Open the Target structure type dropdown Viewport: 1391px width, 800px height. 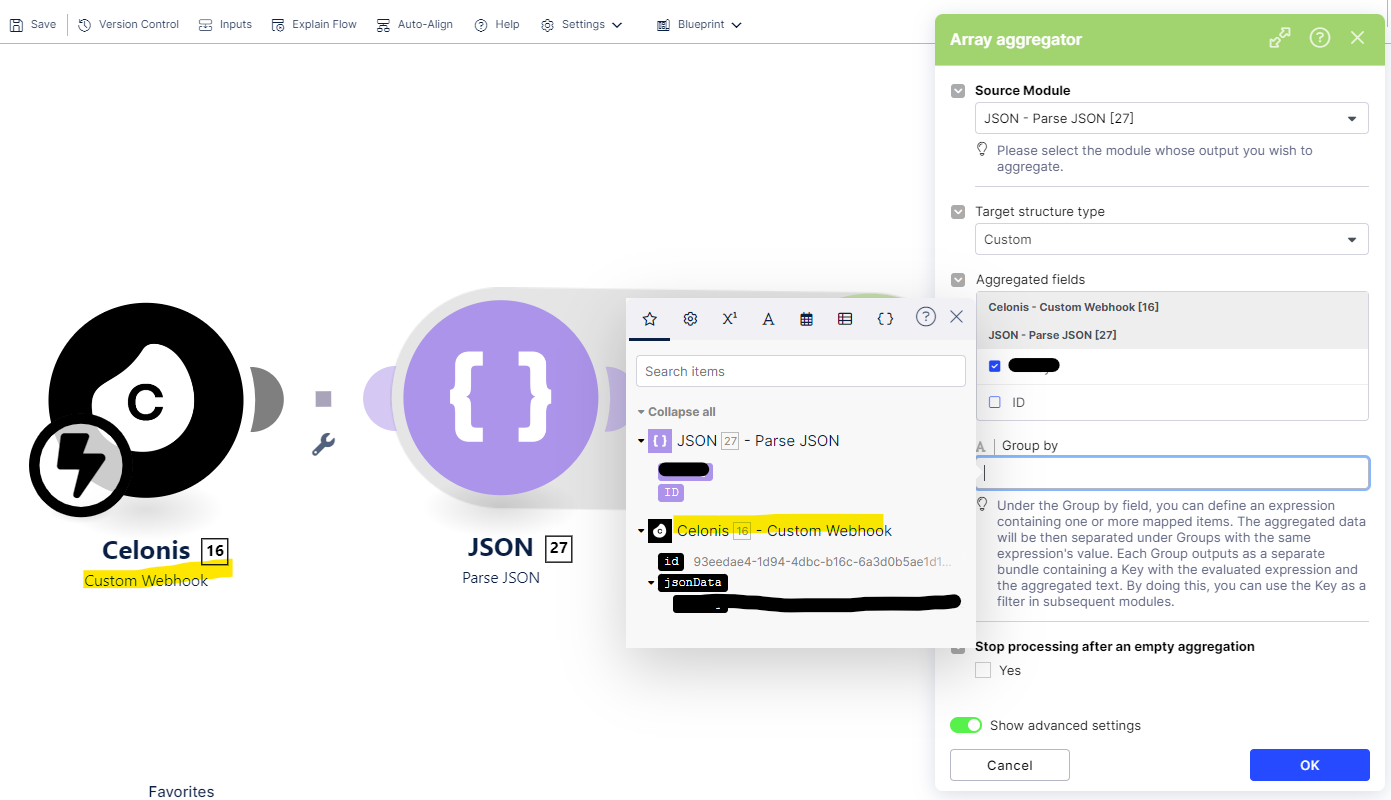(1172, 239)
